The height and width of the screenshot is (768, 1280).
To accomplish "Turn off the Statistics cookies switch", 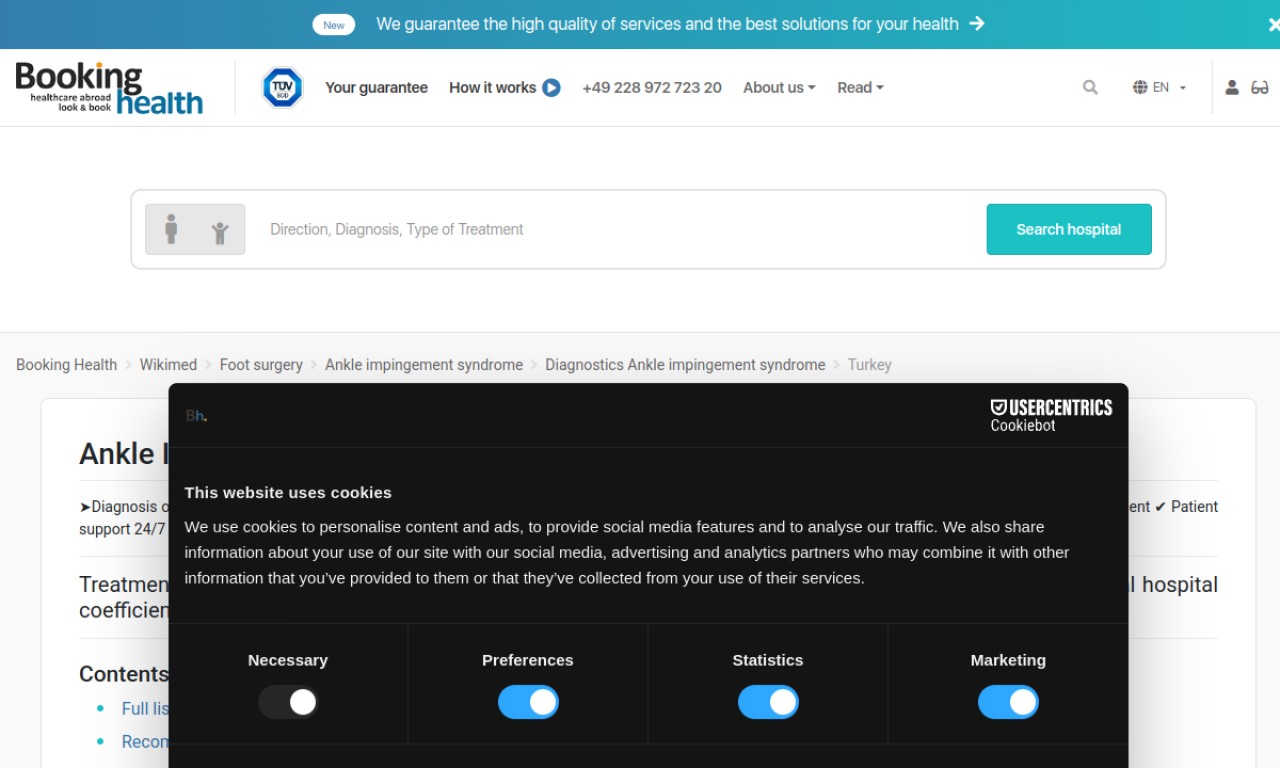I will point(768,702).
